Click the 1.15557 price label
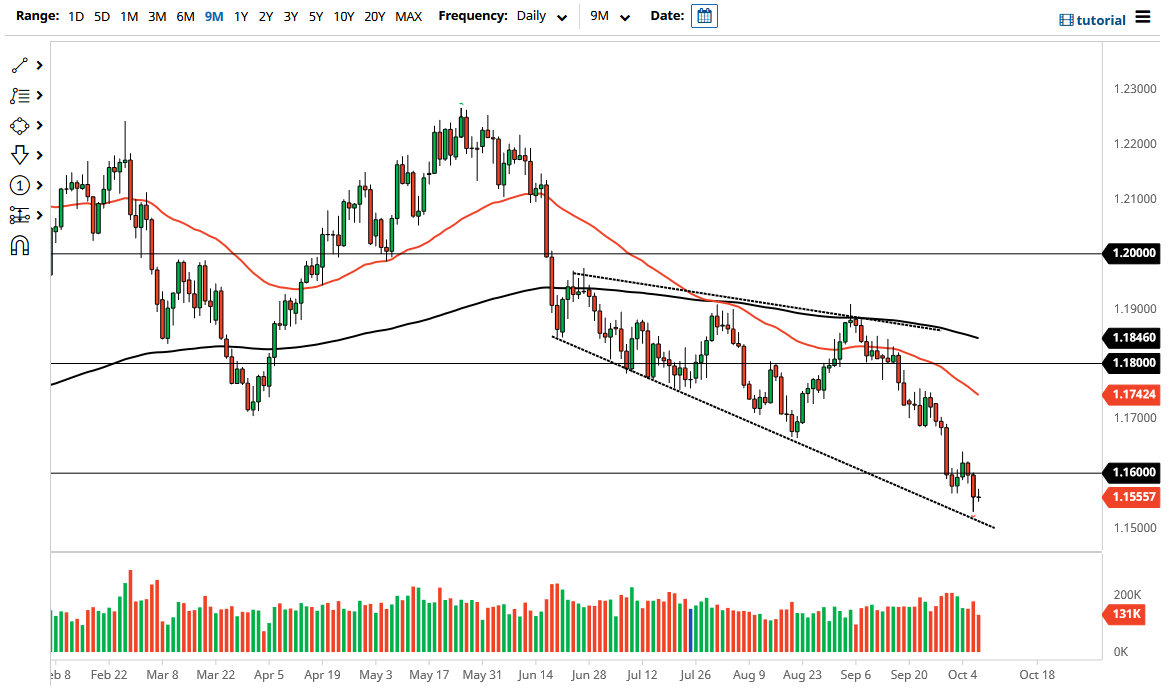The image size is (1169, 692). 1133,497
